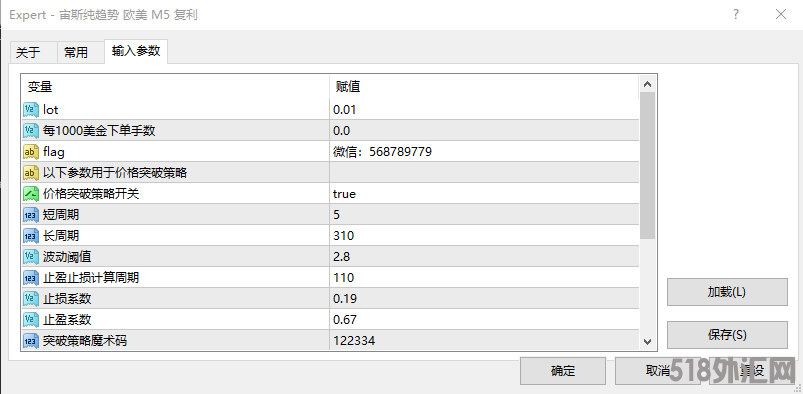803x394 pixels.
Task: Click the 取消 cancel button
Action: click(x=658, y=371)
